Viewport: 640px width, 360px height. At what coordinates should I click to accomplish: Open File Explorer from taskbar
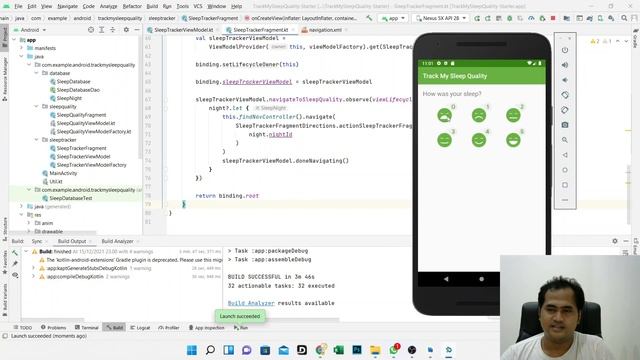pos(375,350)
